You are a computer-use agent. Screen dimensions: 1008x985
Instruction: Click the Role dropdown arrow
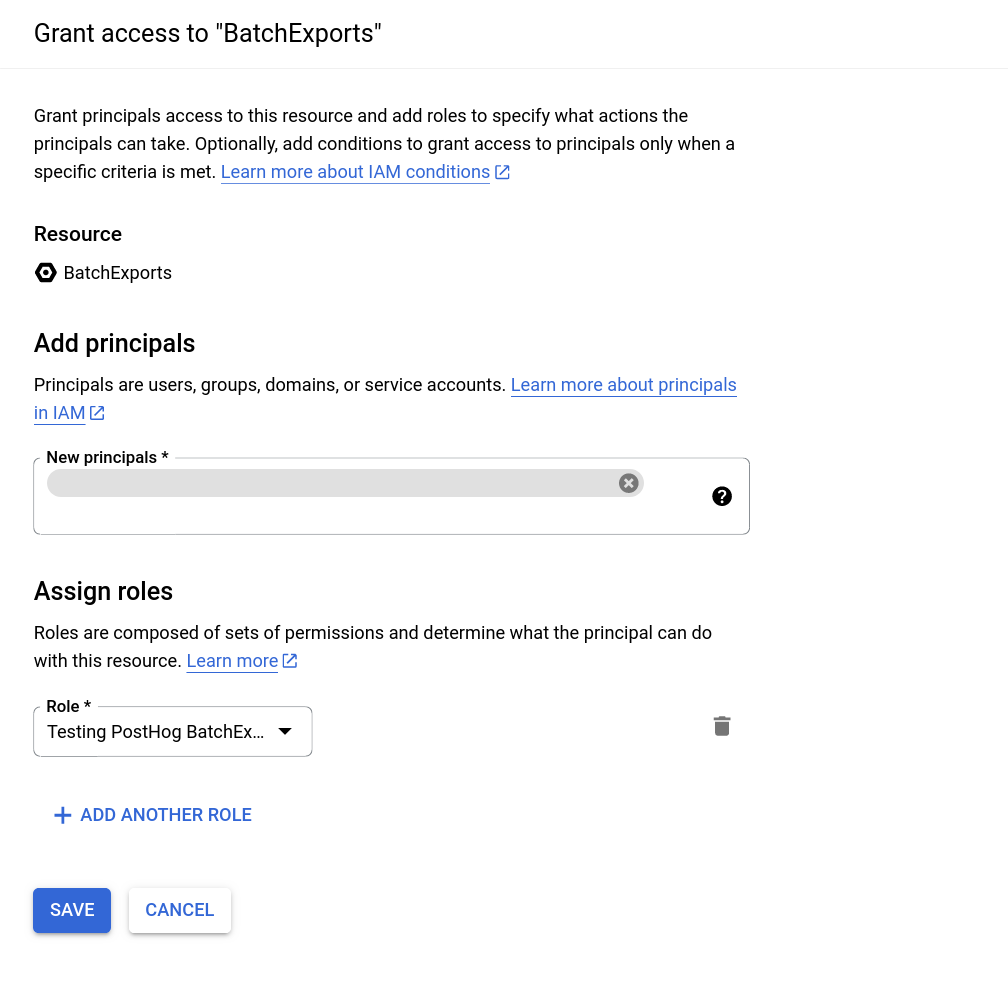285,731
